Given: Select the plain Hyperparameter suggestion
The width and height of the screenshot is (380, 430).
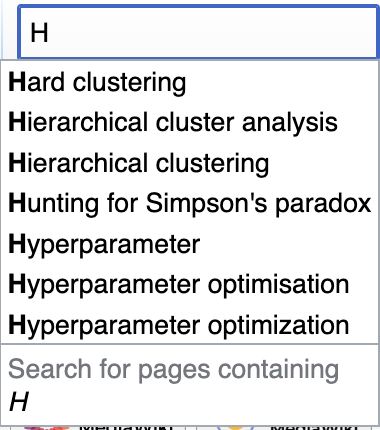Looking at the screenshot, I should click(190, 244).
